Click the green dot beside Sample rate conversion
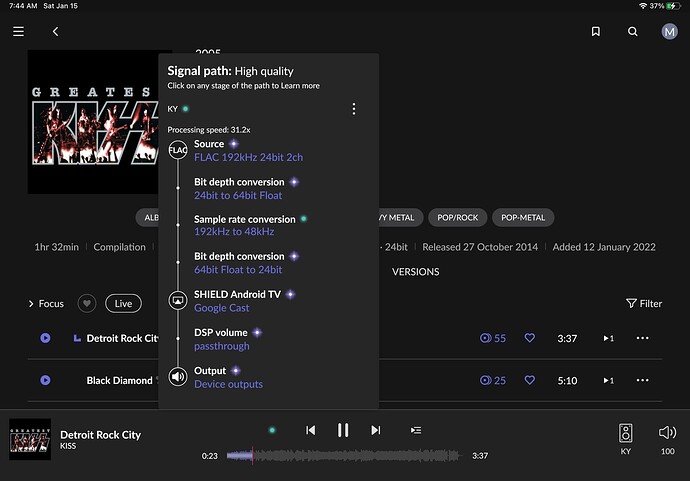Image resolution: width=690 pixels, height=481 pixels. coord(304,219)
